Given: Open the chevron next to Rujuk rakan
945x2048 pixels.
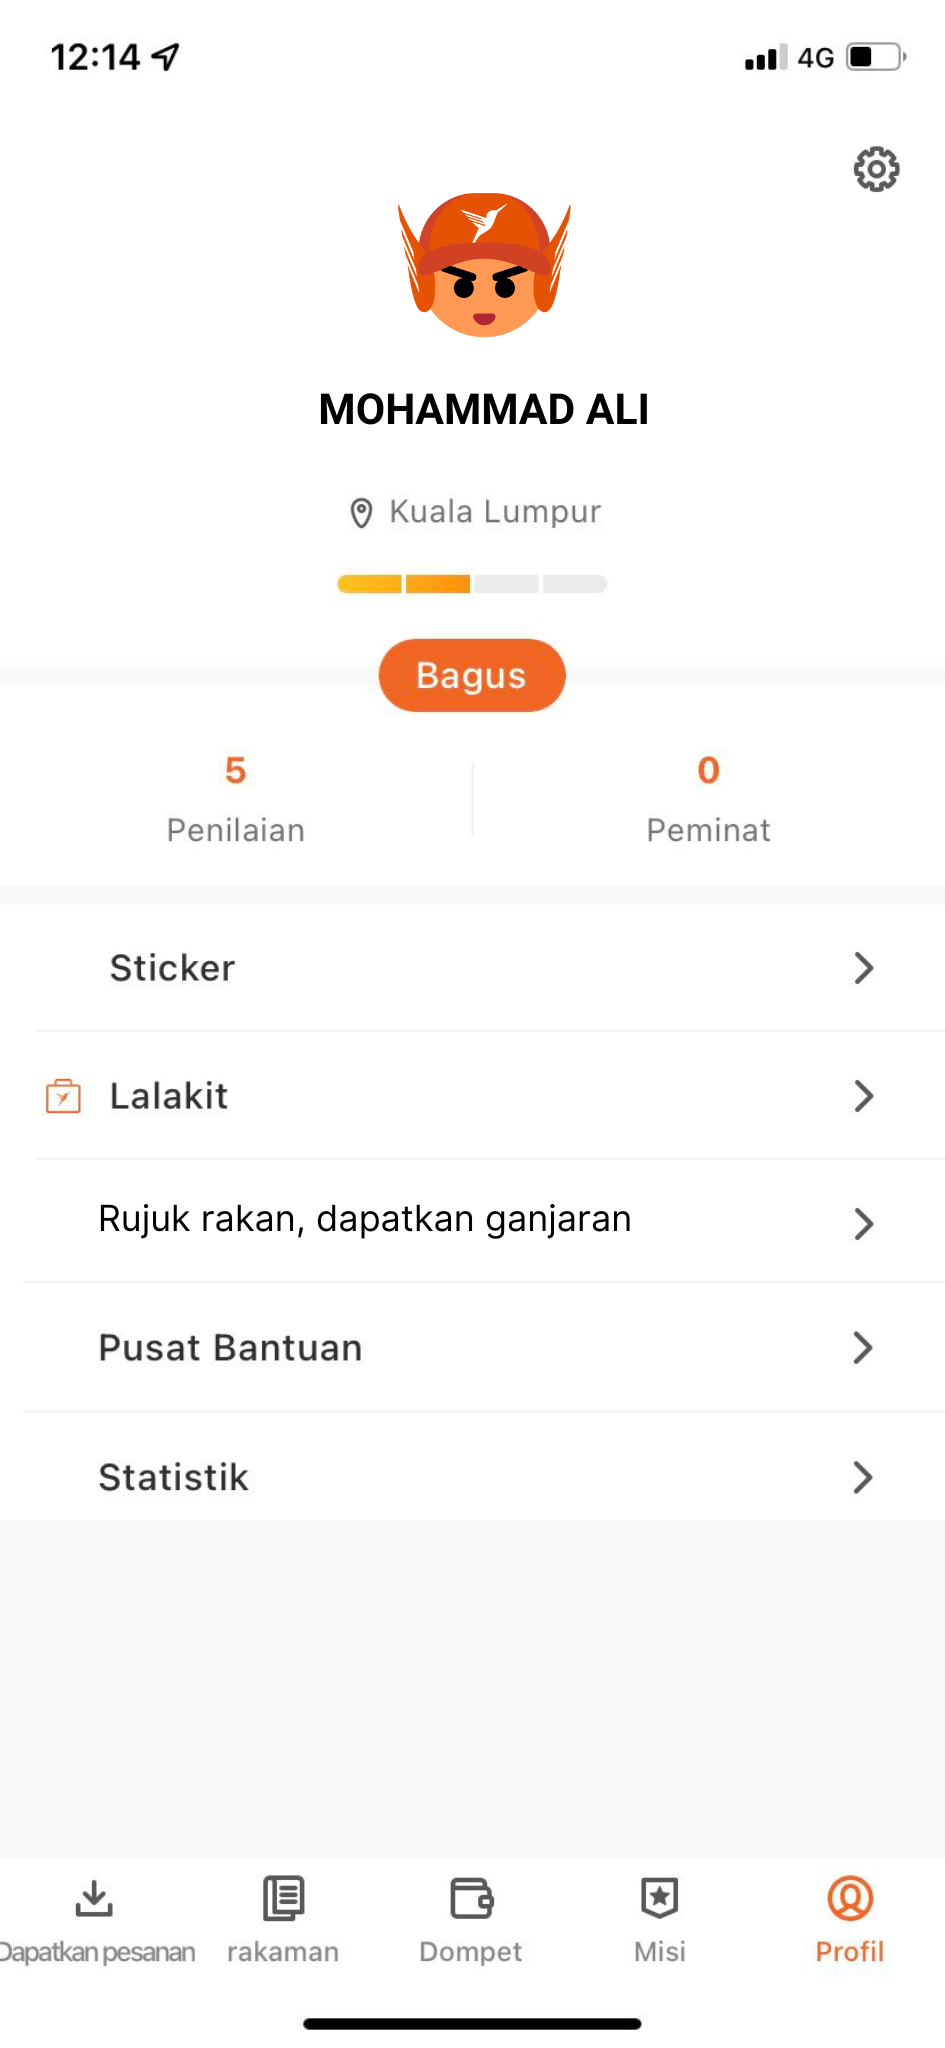Looking at the screenshot, I should [x=864, y=1223].
